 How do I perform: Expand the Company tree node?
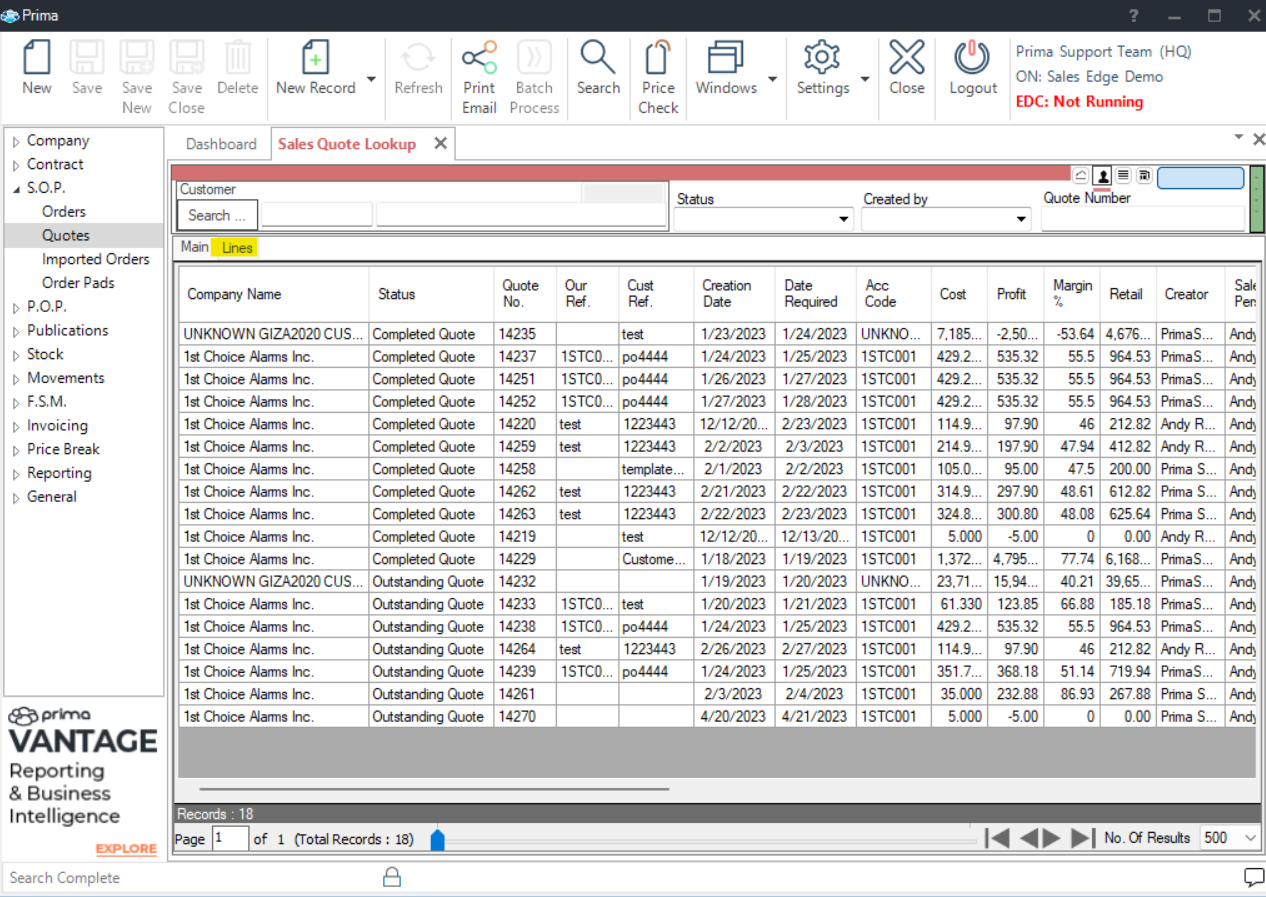click(x=16, y=141)
